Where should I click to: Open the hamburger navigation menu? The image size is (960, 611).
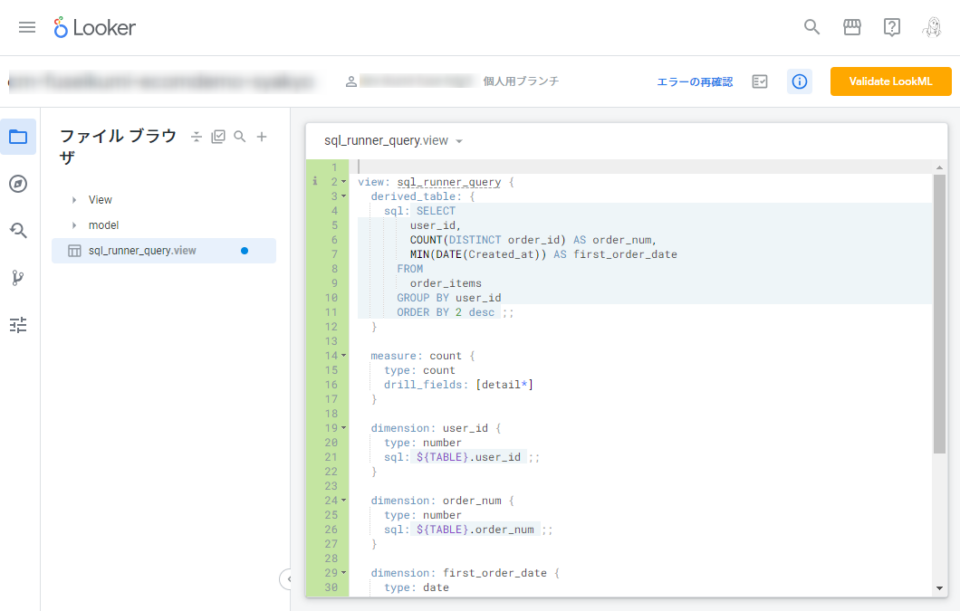(x=27, y=27)
